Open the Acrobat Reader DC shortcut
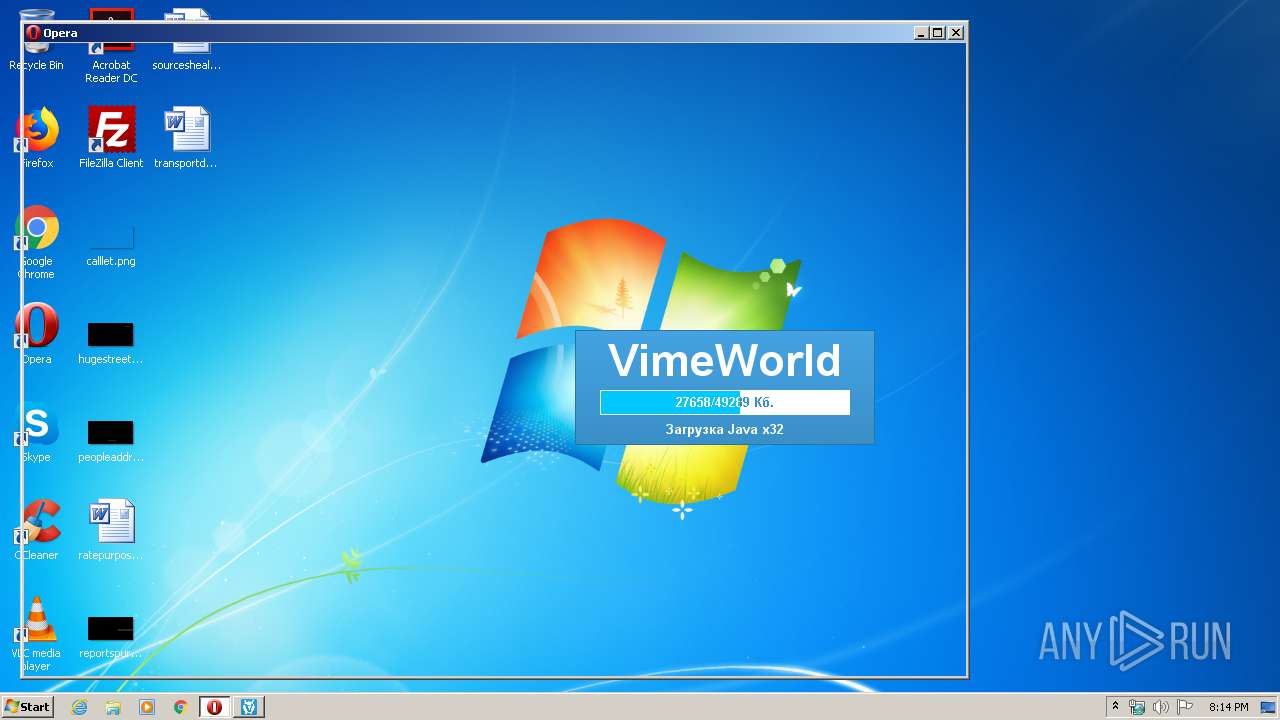 click(111, 46)
